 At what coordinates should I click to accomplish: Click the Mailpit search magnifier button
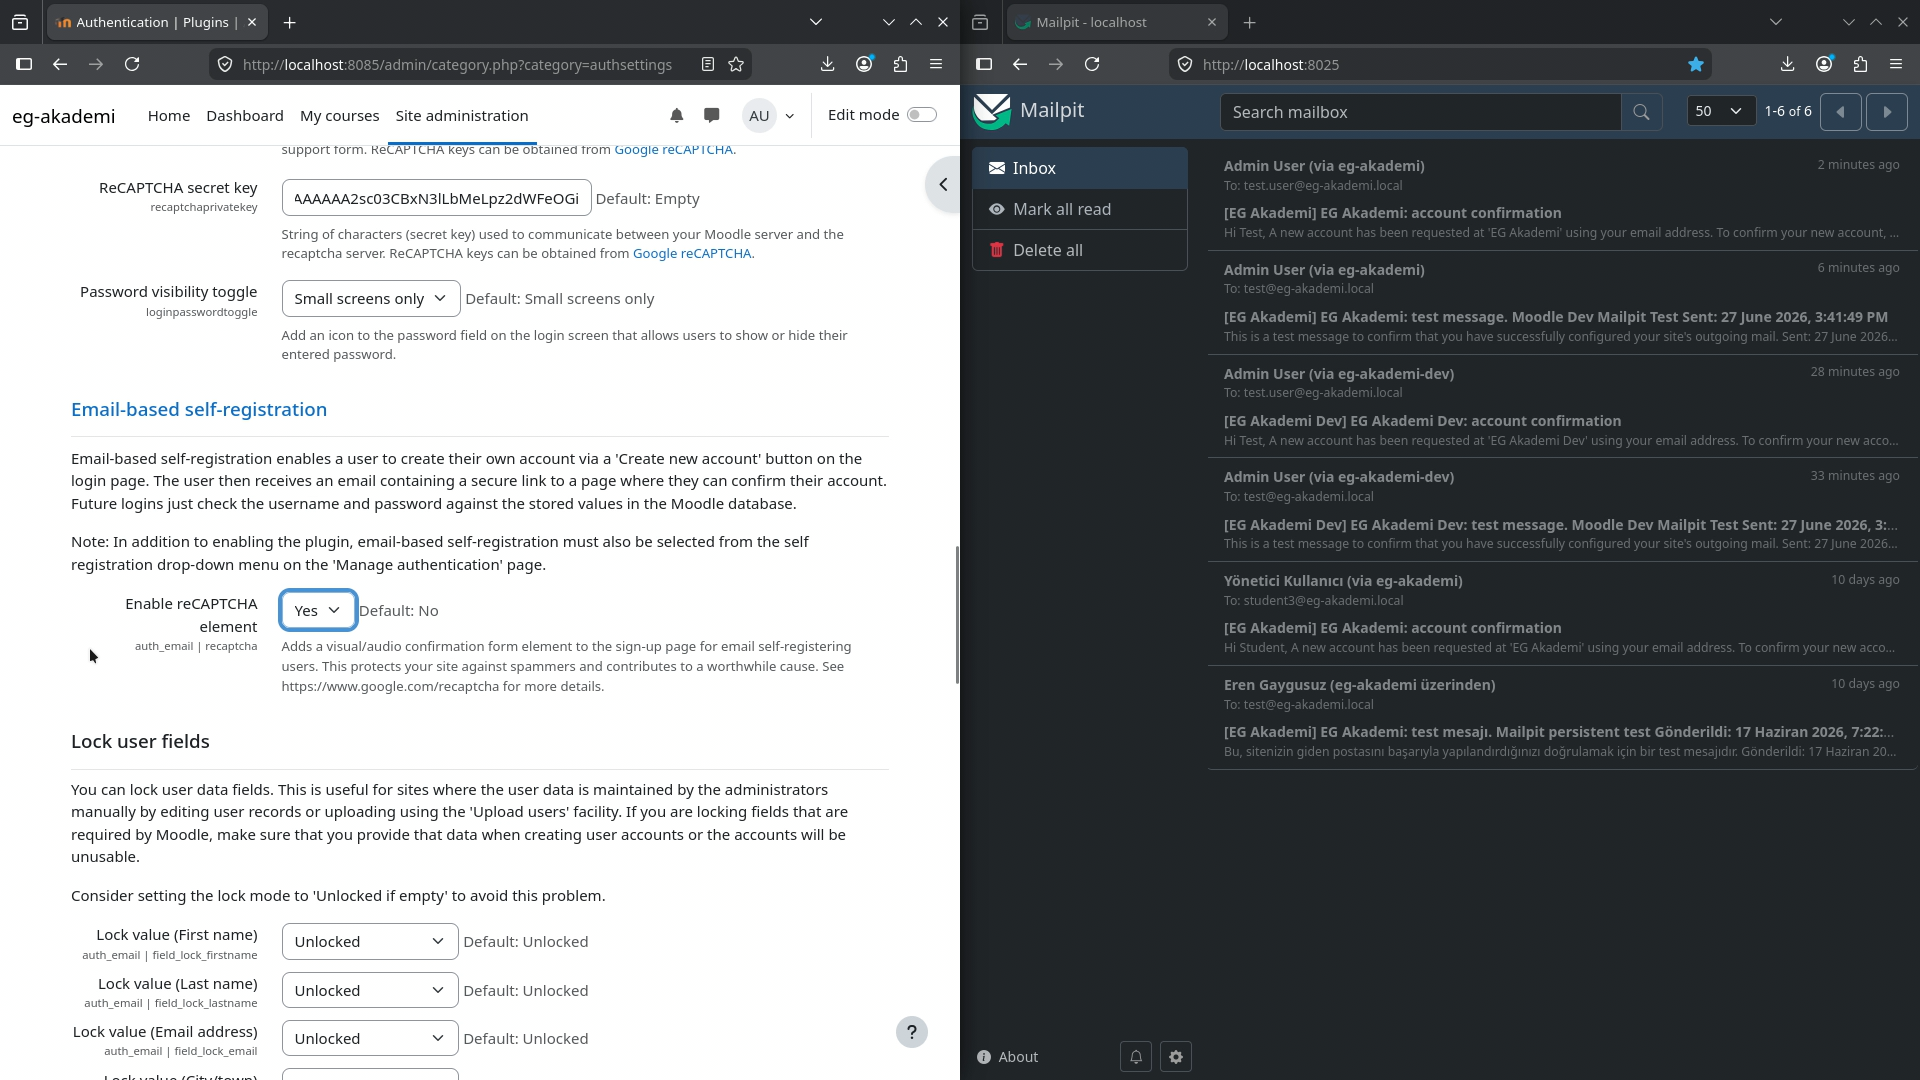(x=1641, y=112)
